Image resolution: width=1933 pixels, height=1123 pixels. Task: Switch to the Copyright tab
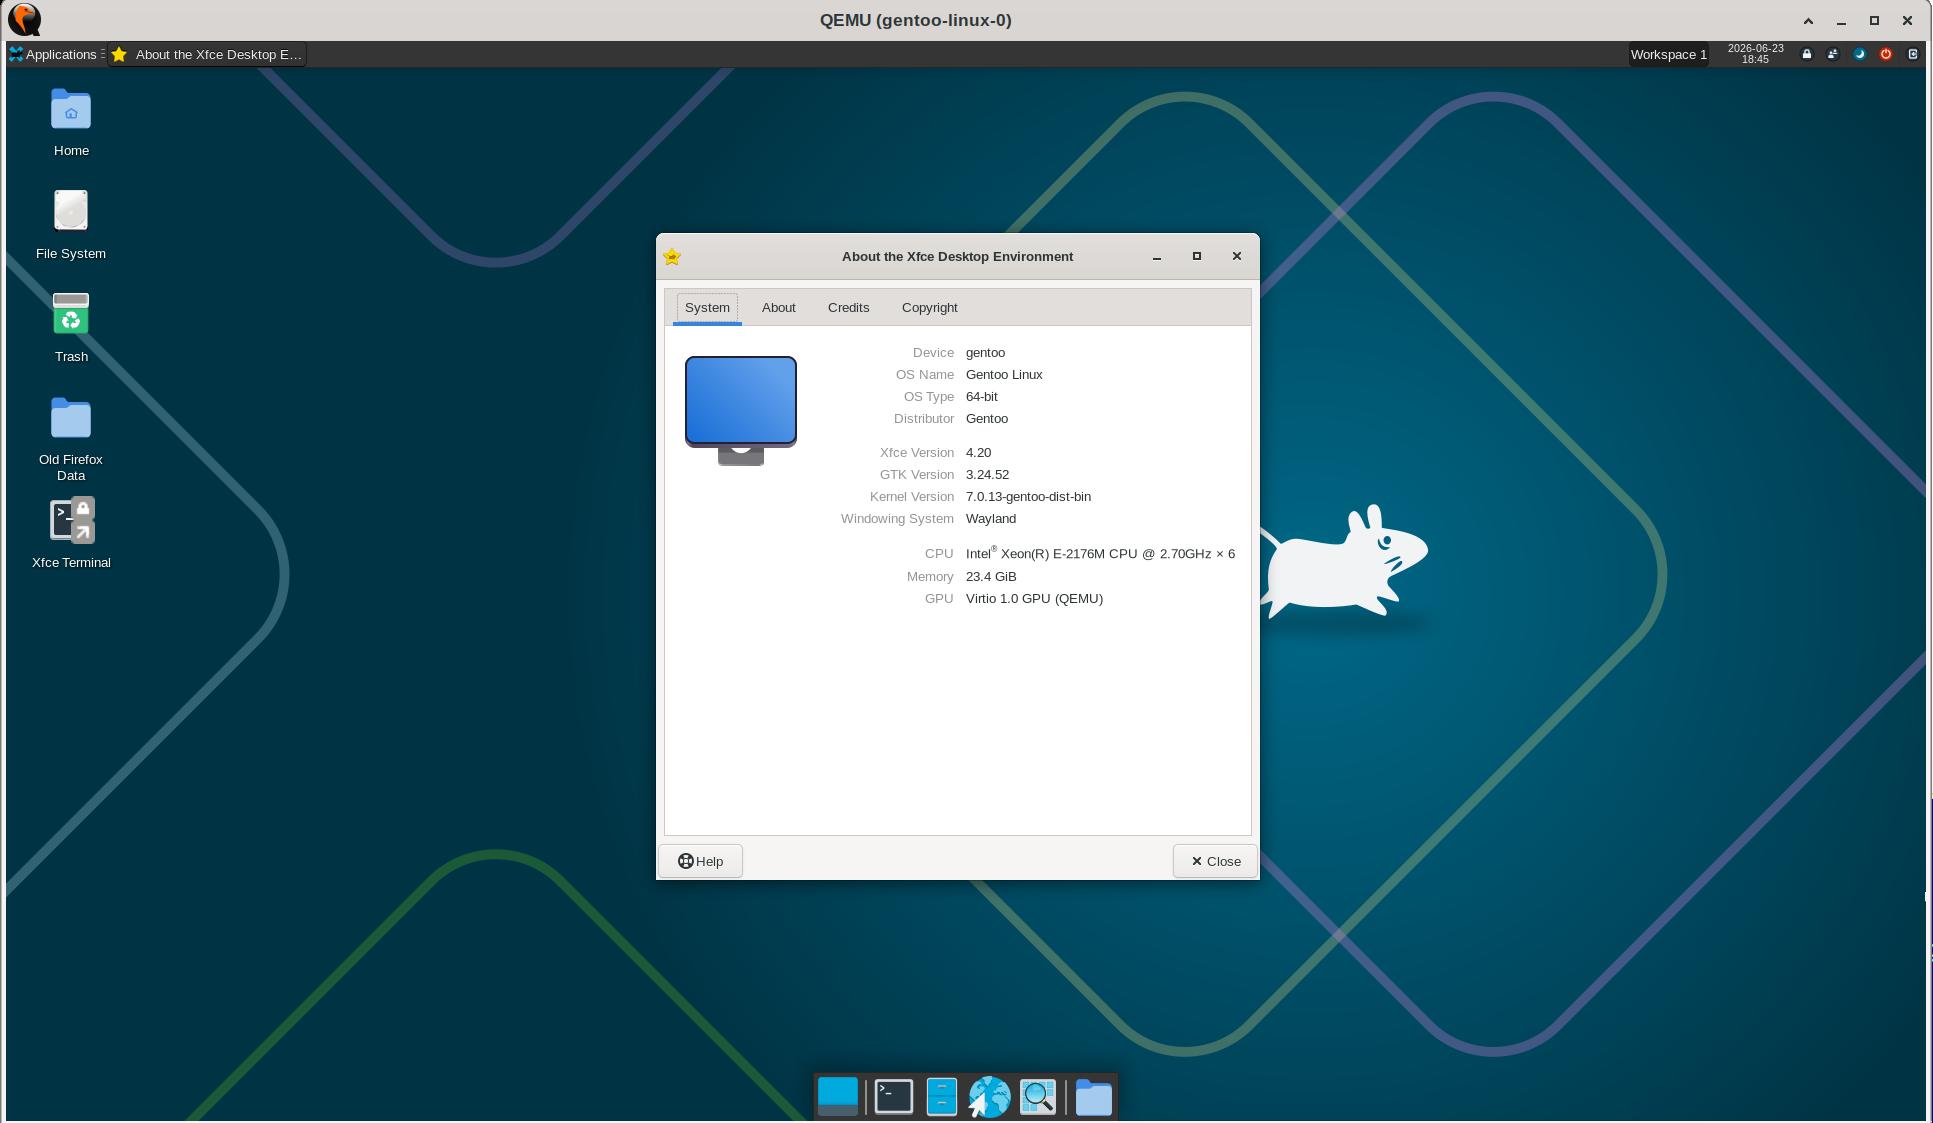(x=929, y=307)
